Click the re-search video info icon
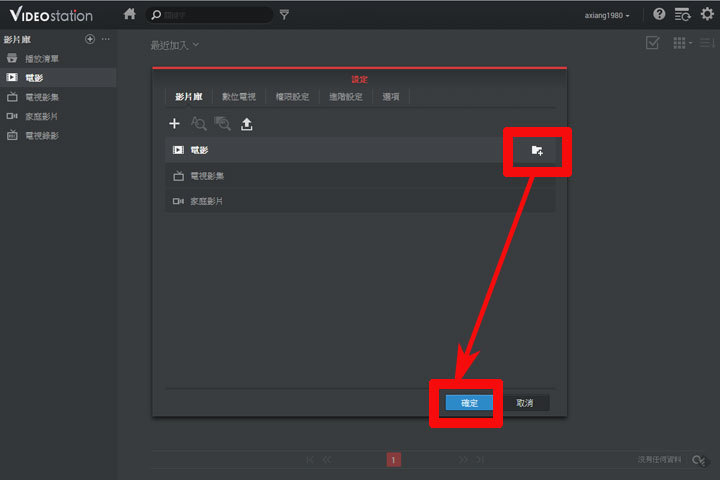 click(198, 124)
